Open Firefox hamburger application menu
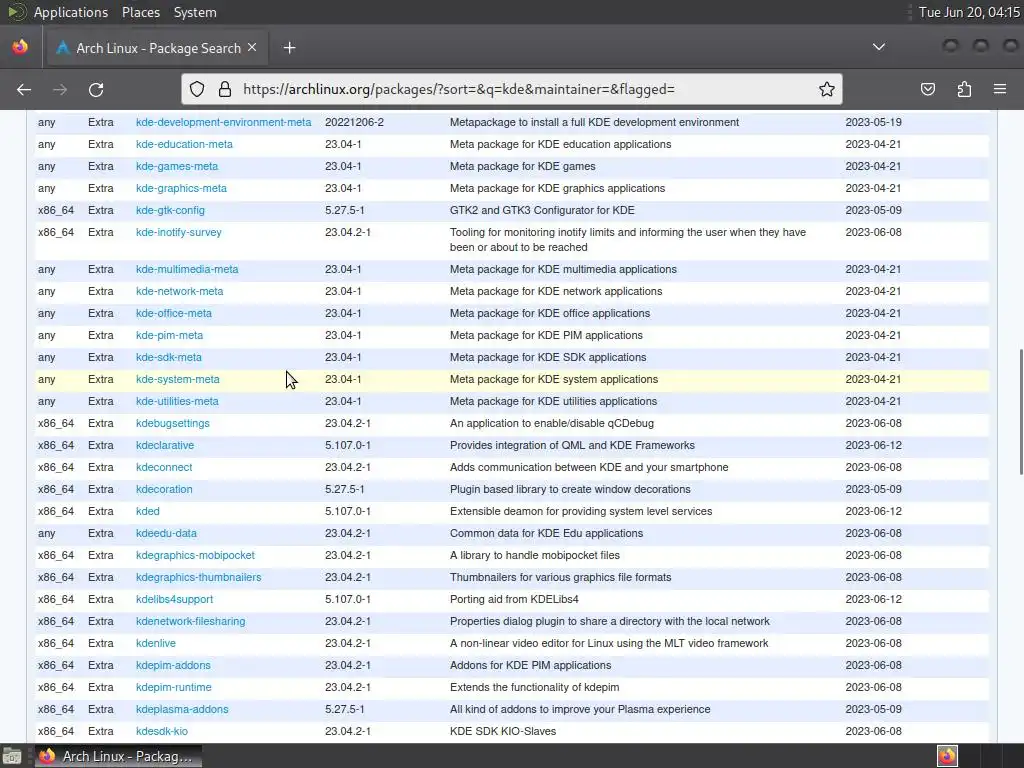Image resolution: width=1024 pixels, height=768 pixels. pos(1000,89)
